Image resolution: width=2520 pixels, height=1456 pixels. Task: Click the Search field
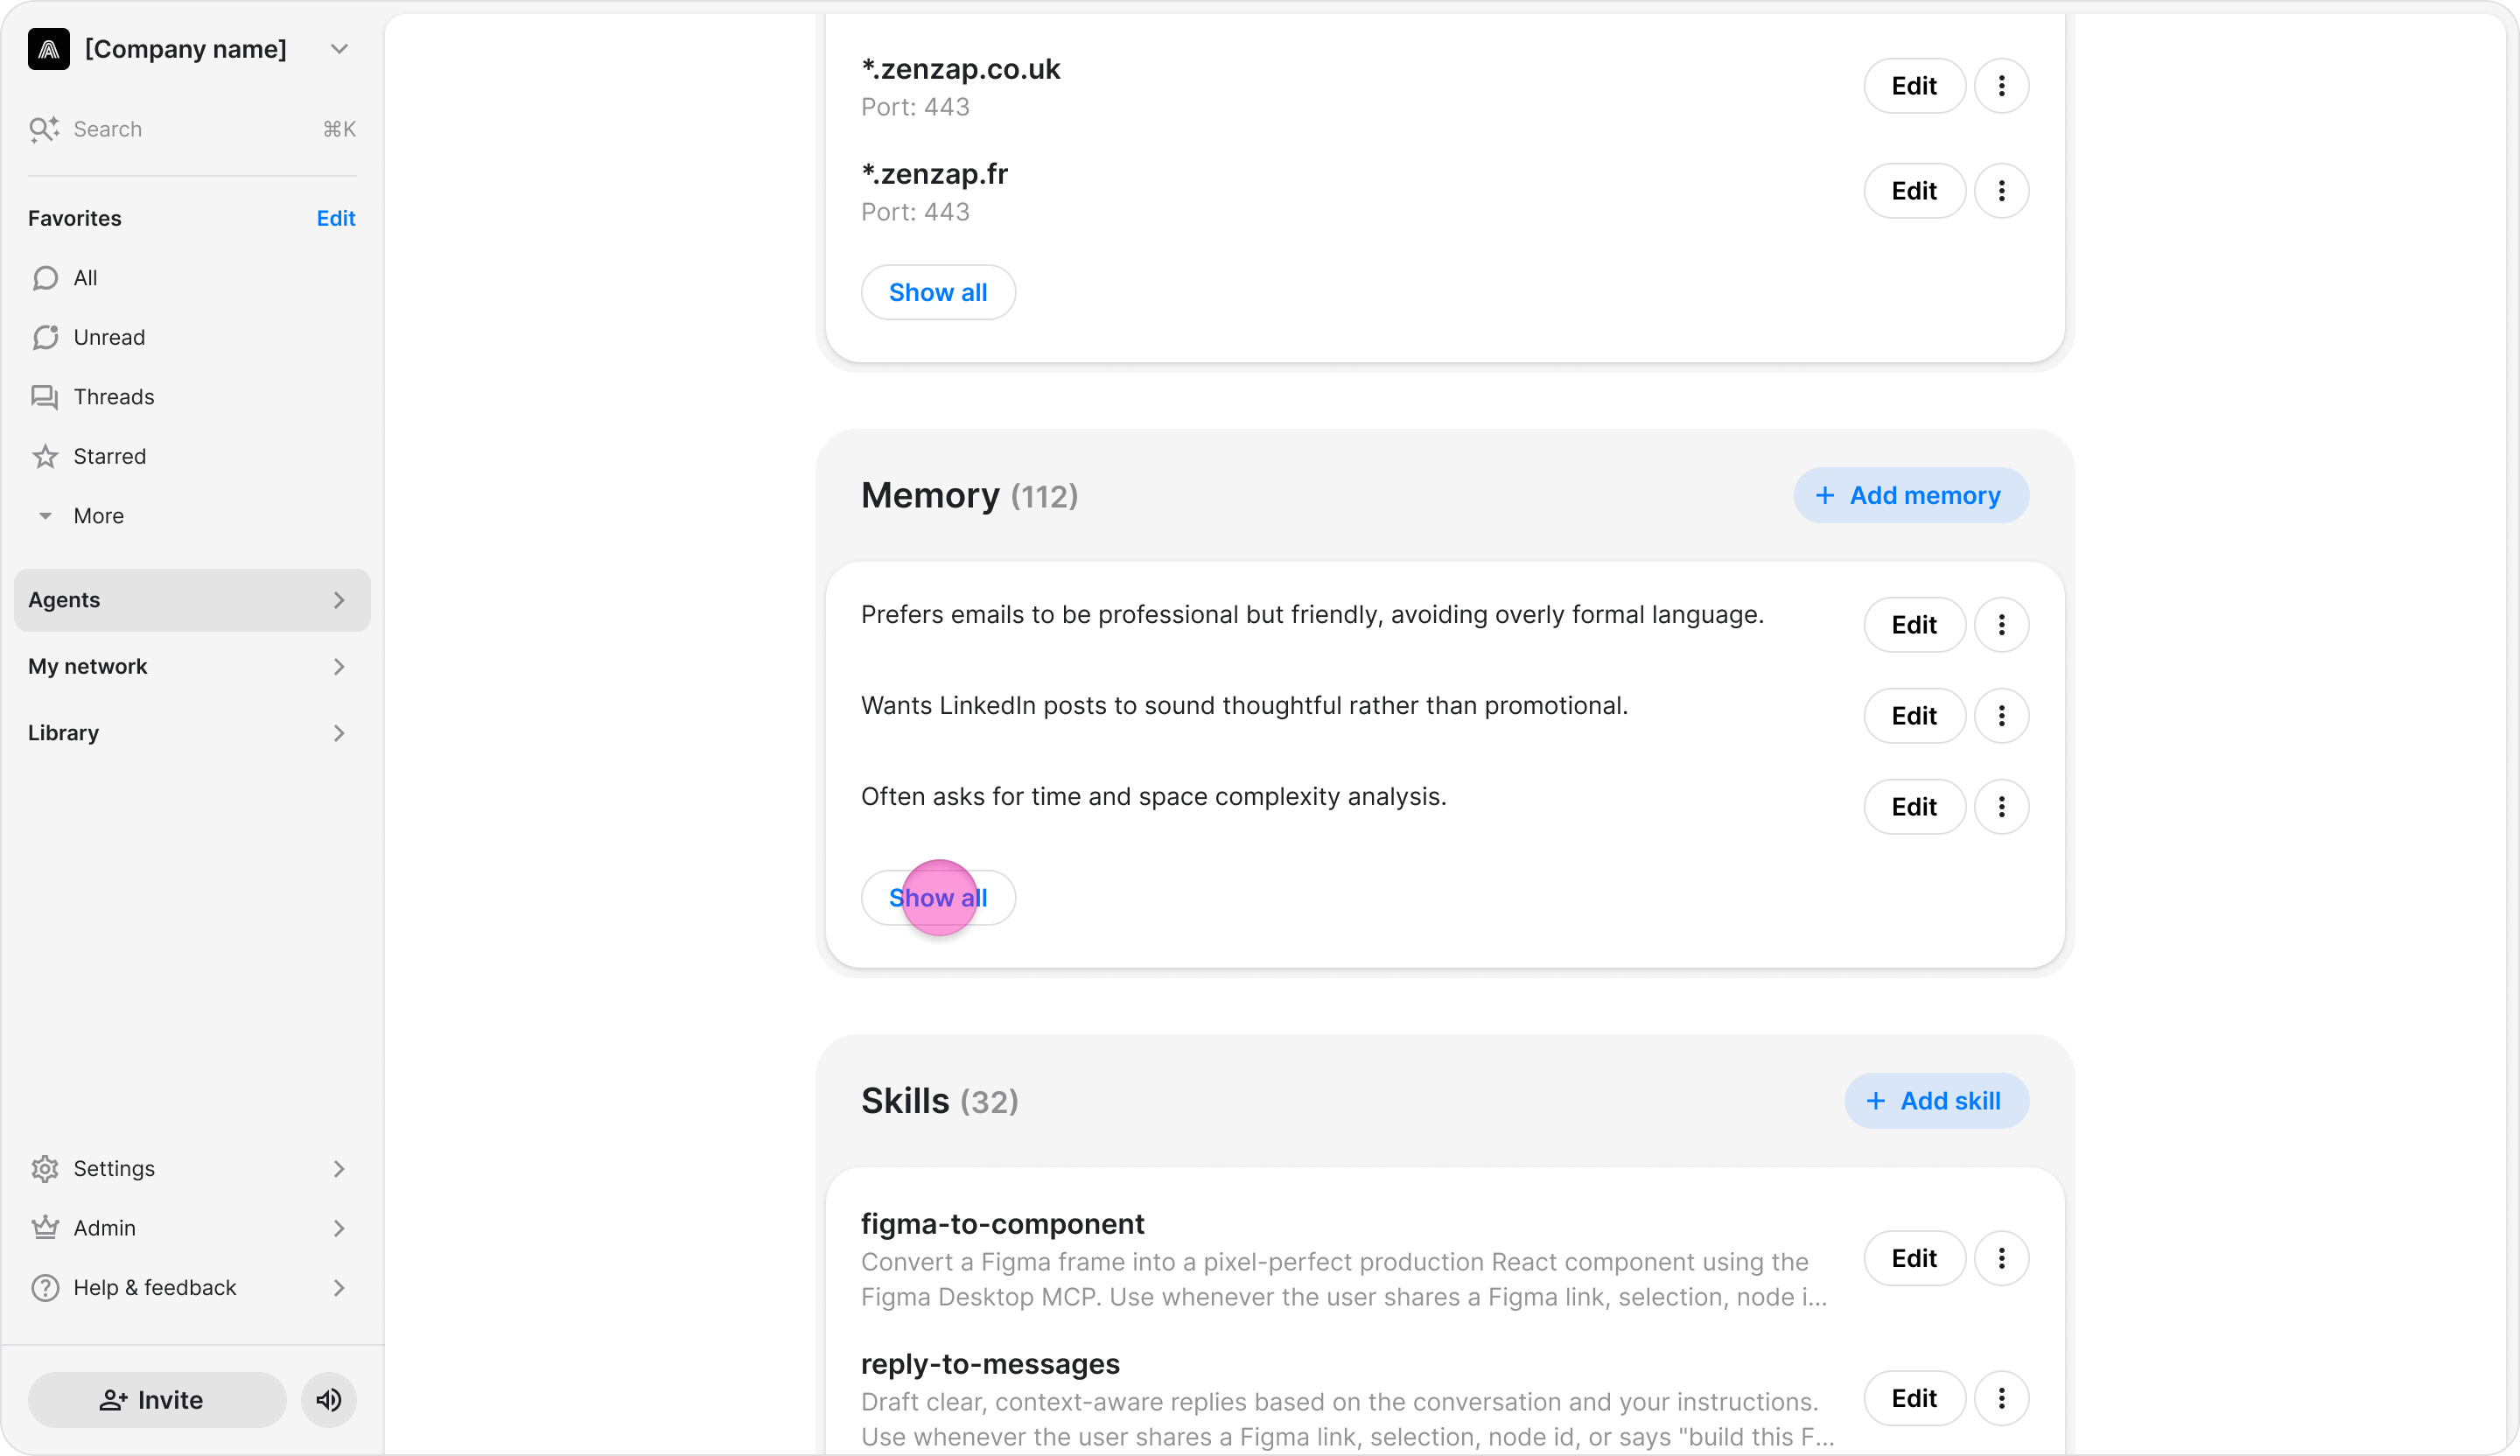click(192, 129)
